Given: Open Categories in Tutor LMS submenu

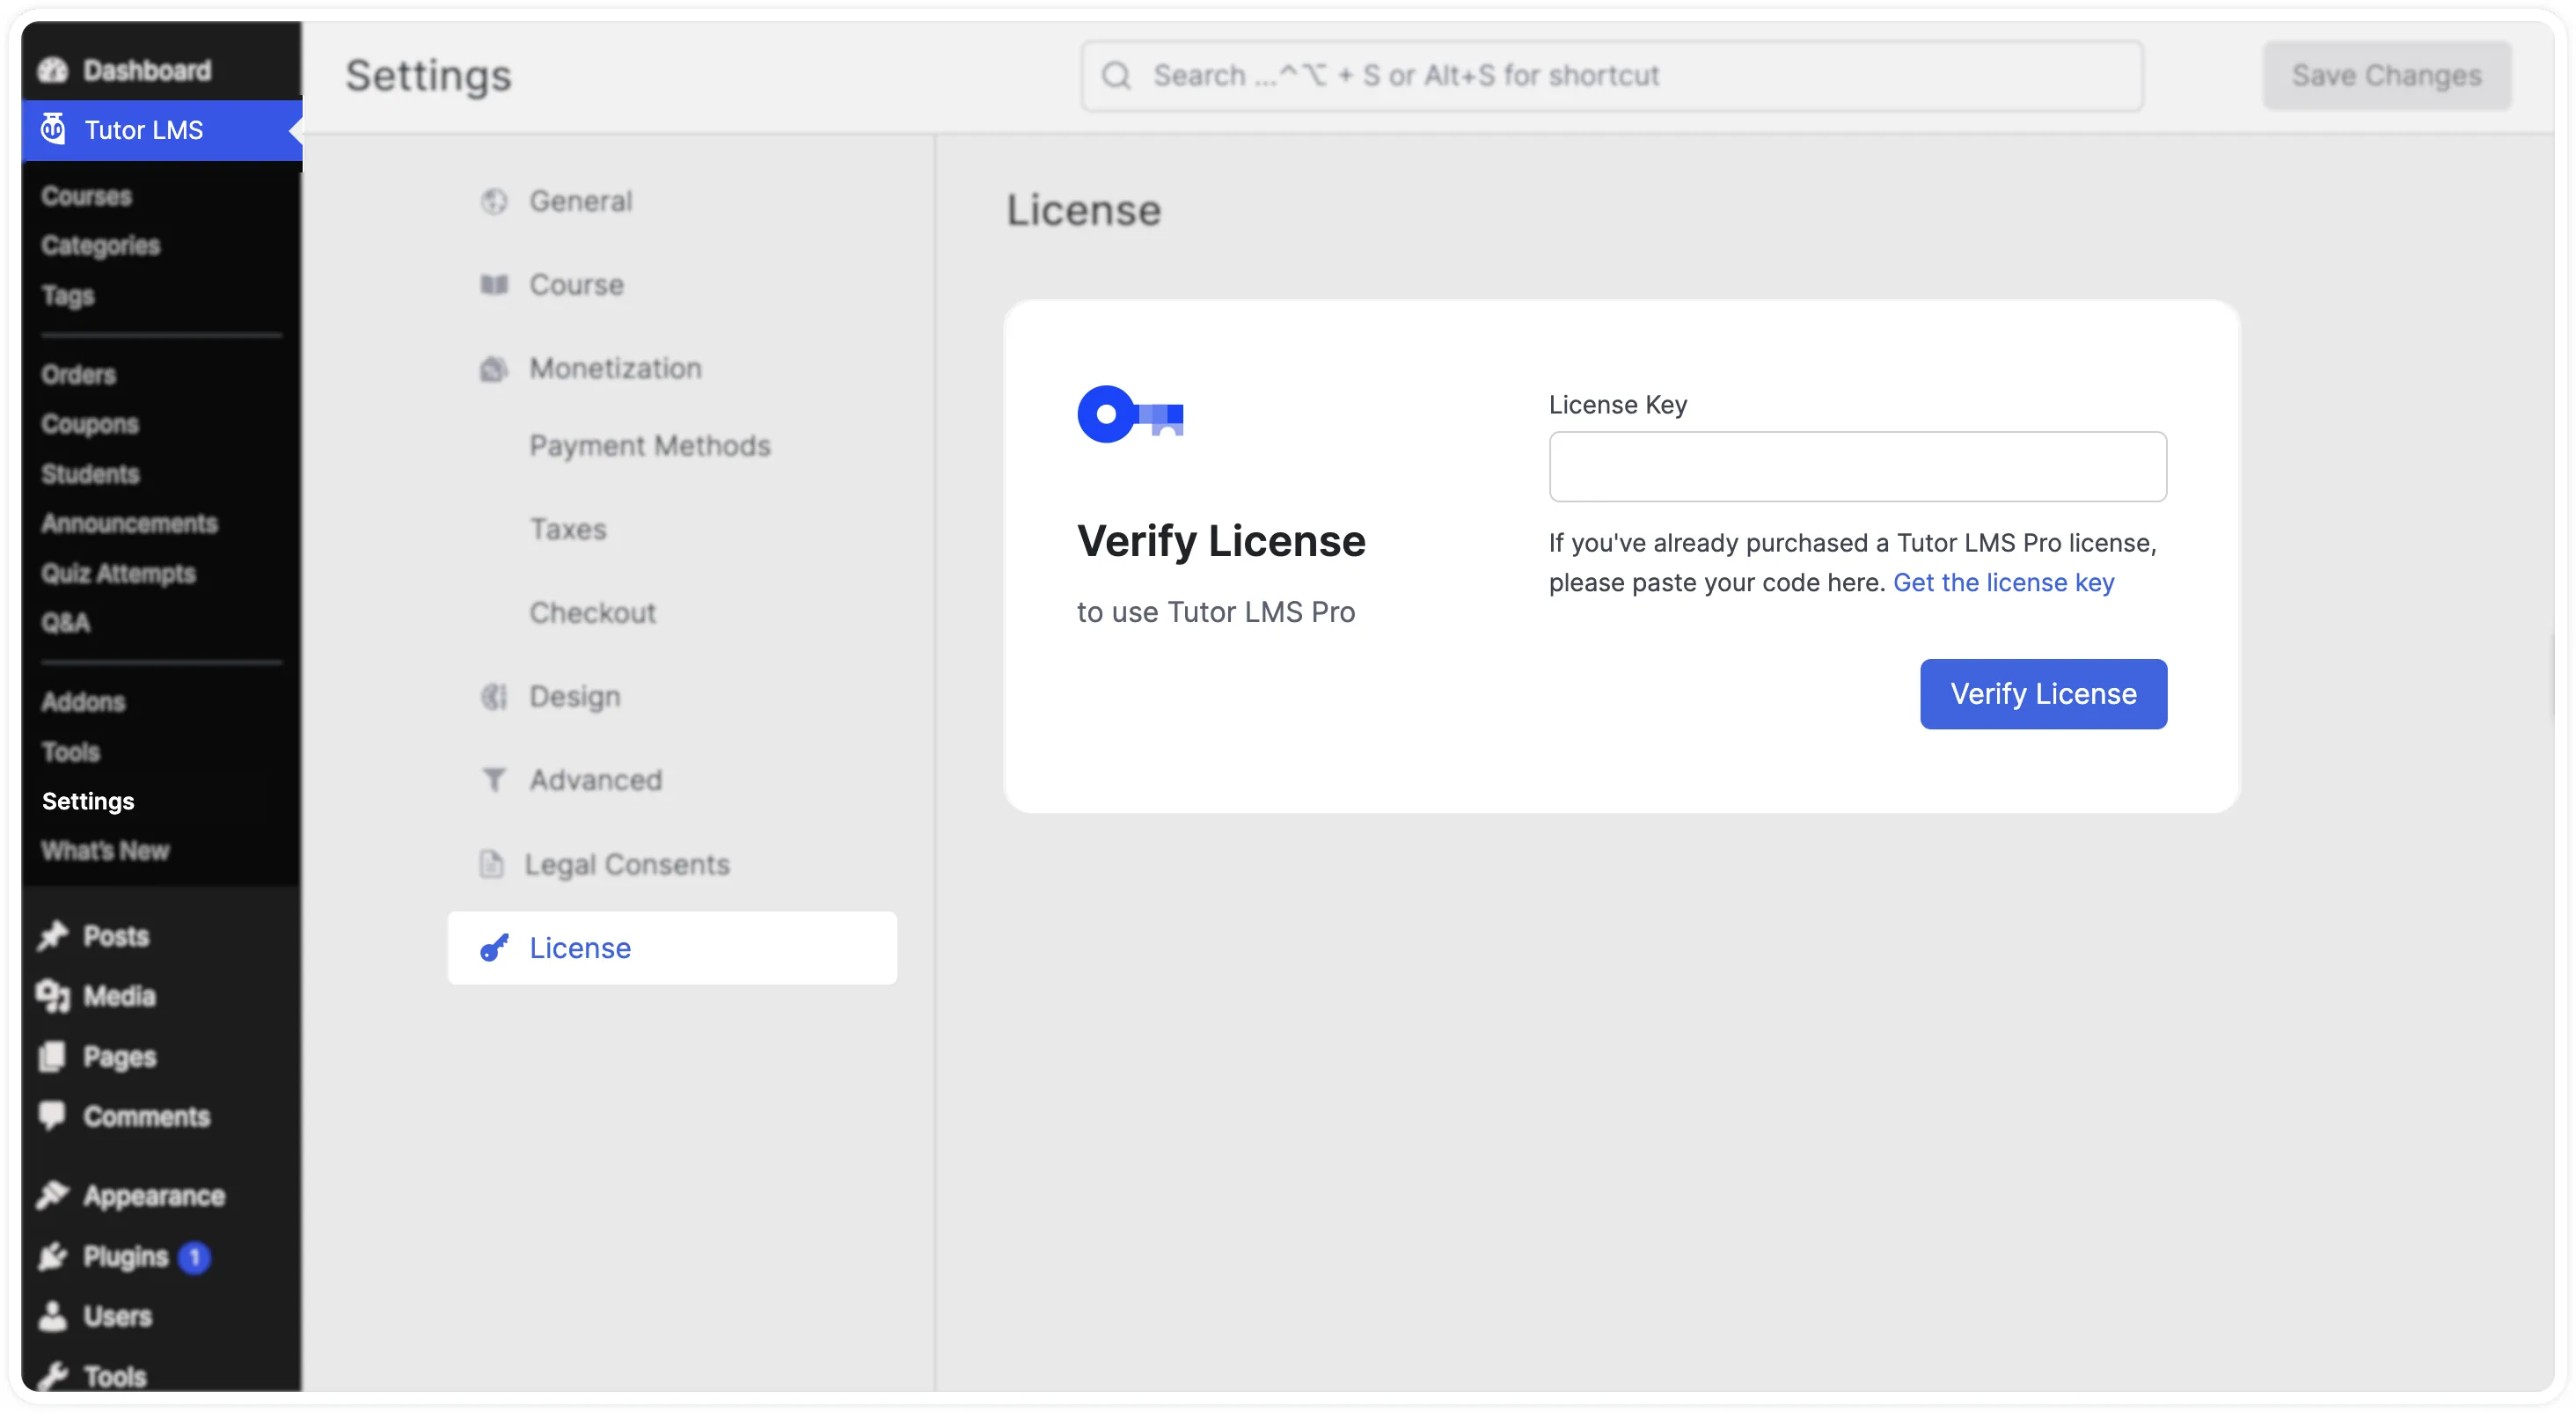Looking at the screenshot, I should (x=100, y=245).
